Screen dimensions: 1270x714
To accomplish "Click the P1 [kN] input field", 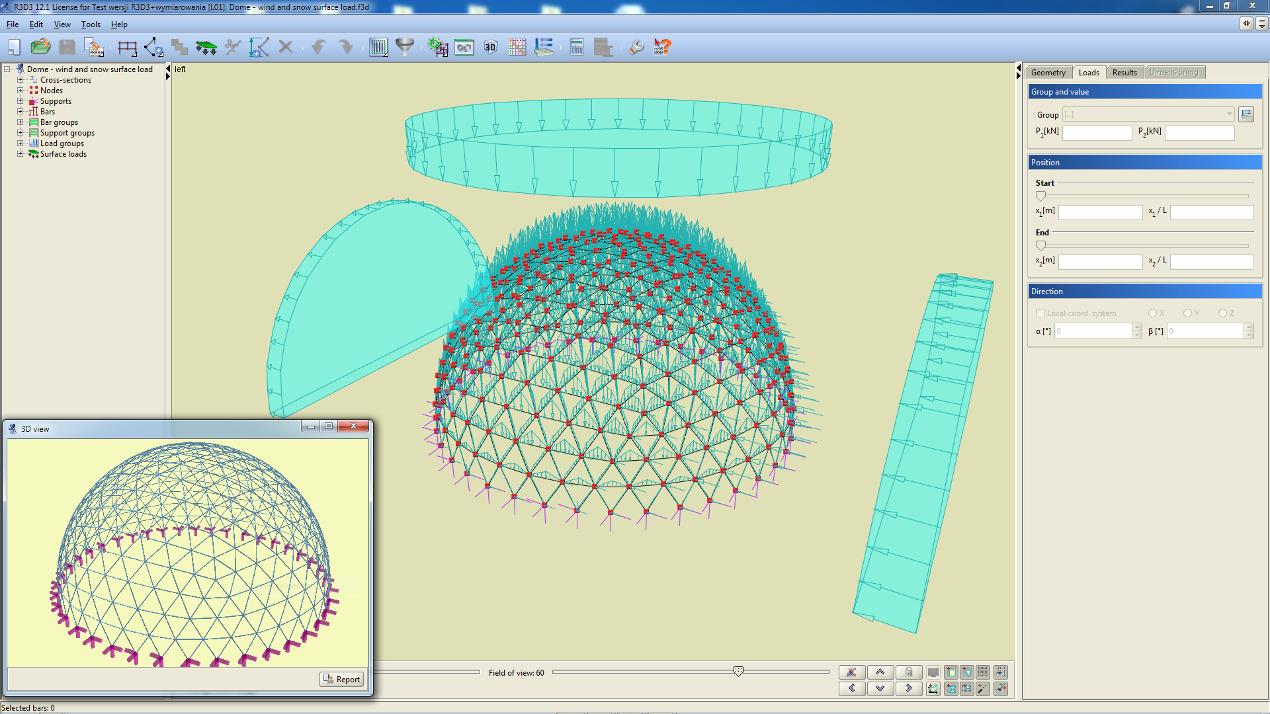I will [x=1097, y=133].
